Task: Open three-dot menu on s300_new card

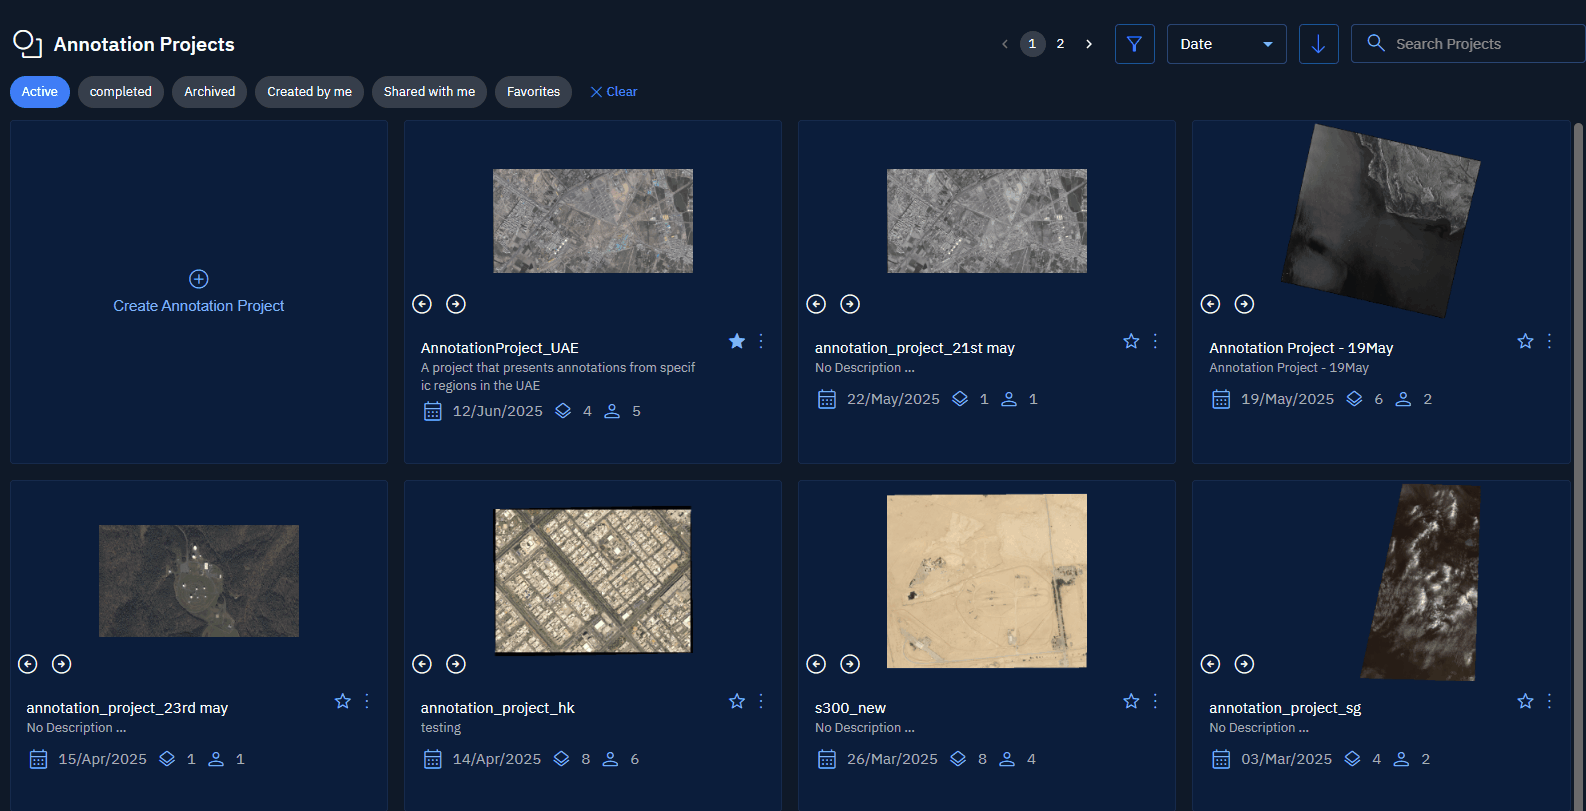Action: coord(1155,701)
